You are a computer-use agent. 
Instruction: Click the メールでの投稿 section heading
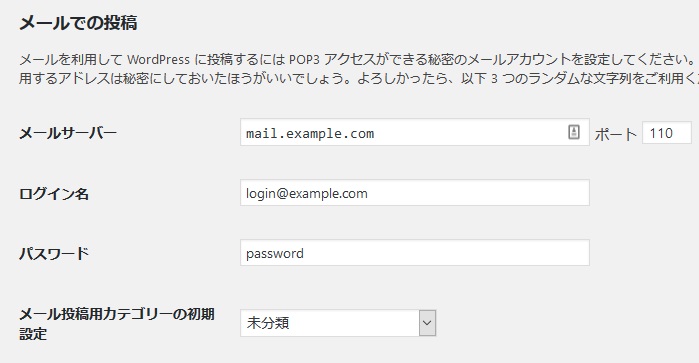tap(78, 23)
